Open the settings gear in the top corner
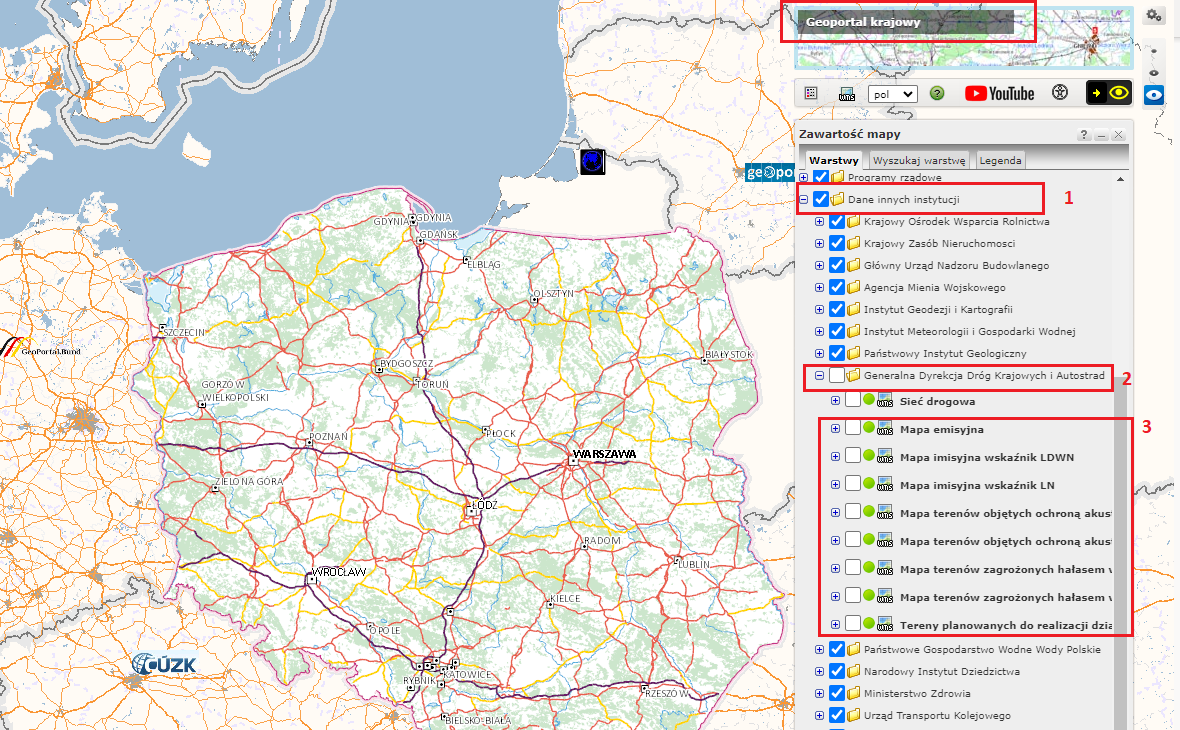This screenshot has height=730, width=1180. pyautogui.click(x=1154, y=15)
